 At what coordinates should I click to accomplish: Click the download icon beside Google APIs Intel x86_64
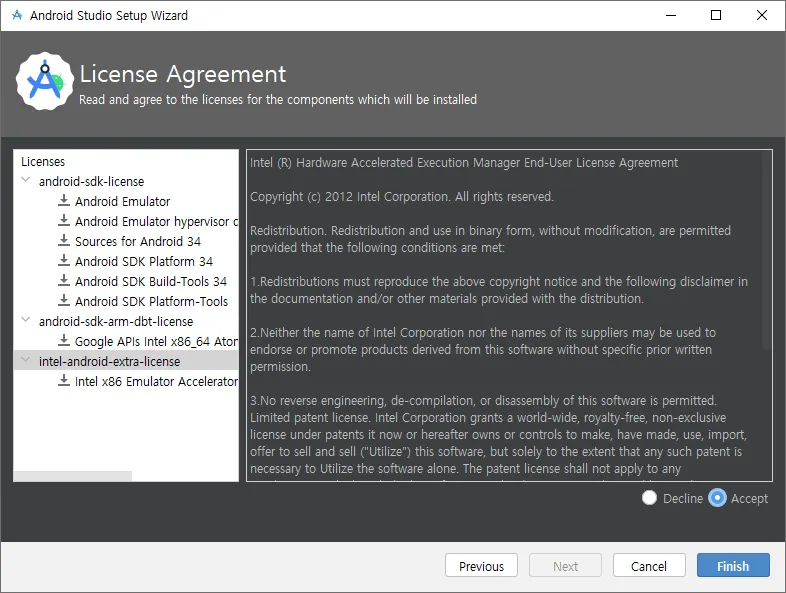pos(64,341)
